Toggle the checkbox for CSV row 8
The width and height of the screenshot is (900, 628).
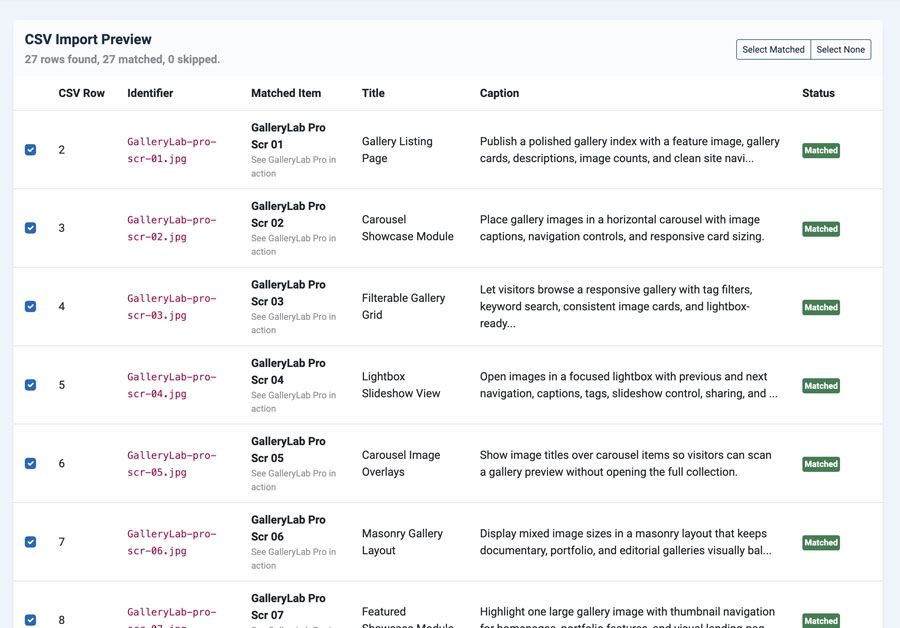point(30,620)
